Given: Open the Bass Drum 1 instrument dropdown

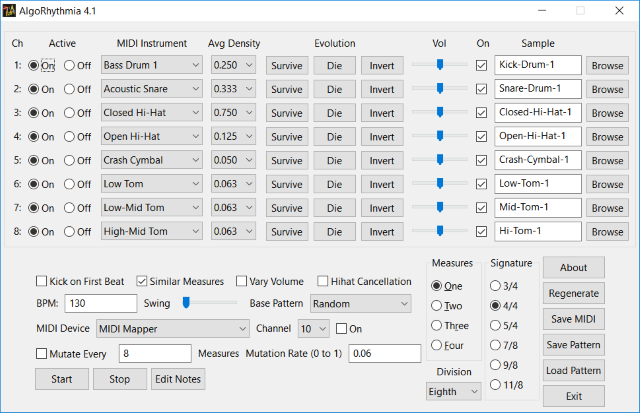Looking at the screenshot, I should [x=151, y=65].
